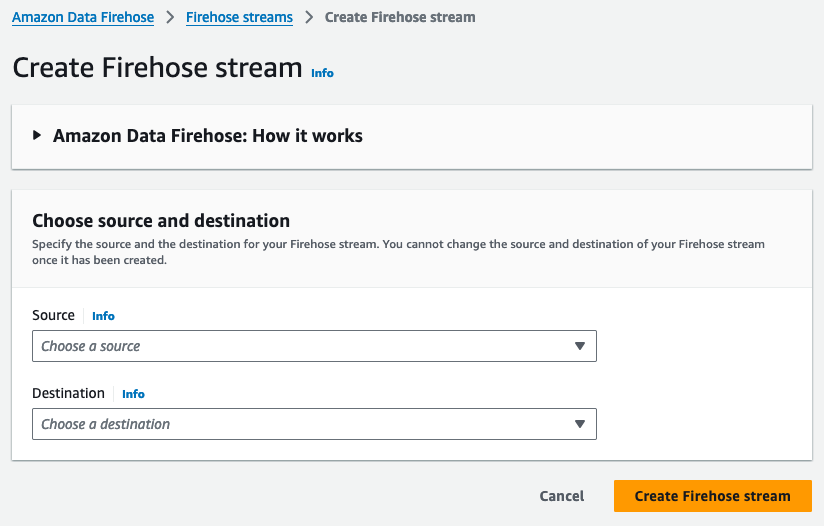Click the Create Firehose stream page heading
The height and width of the screenshot is (526, 824).
tap(157, 68)
